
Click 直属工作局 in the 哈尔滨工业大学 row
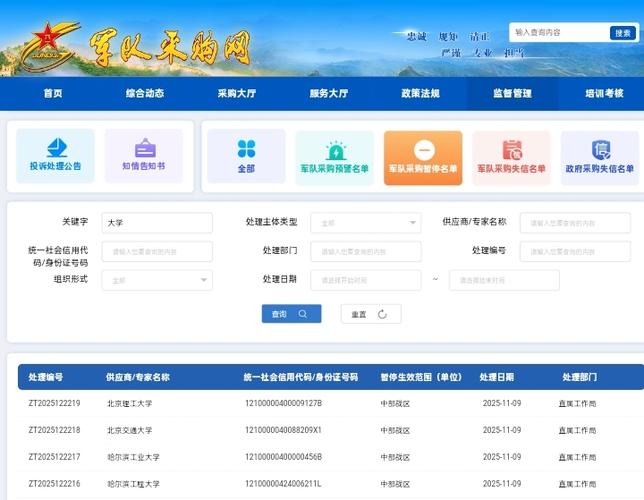[577, 457]
